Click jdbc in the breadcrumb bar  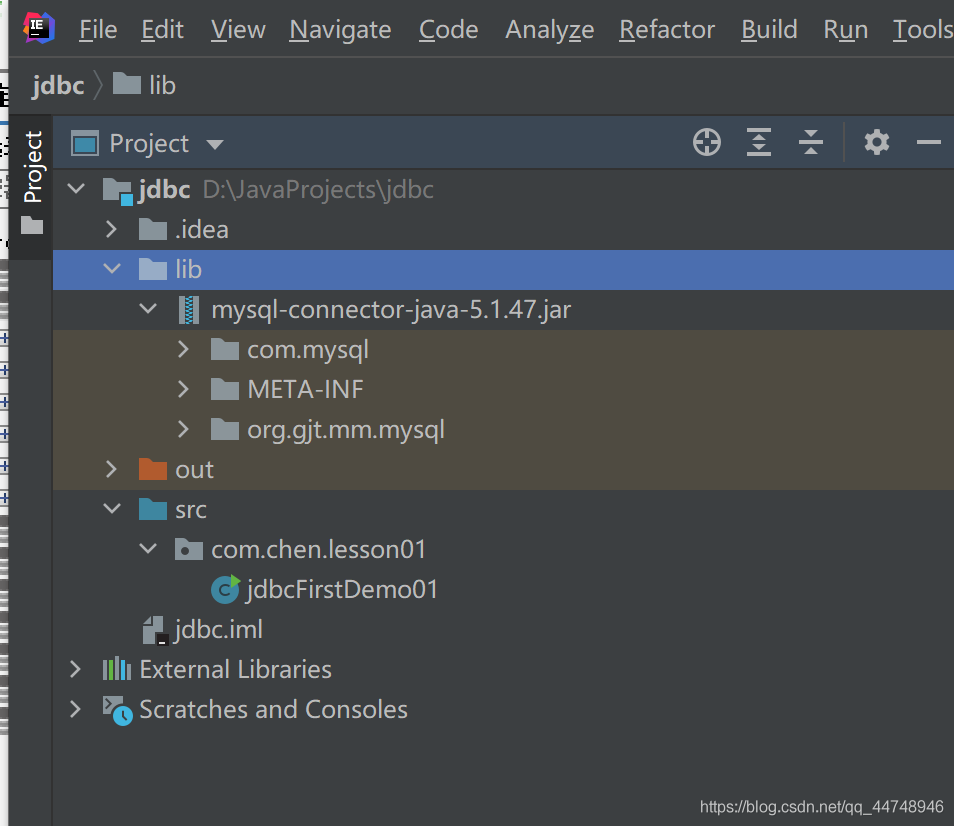pyautogui.click(x=58, y=85)
